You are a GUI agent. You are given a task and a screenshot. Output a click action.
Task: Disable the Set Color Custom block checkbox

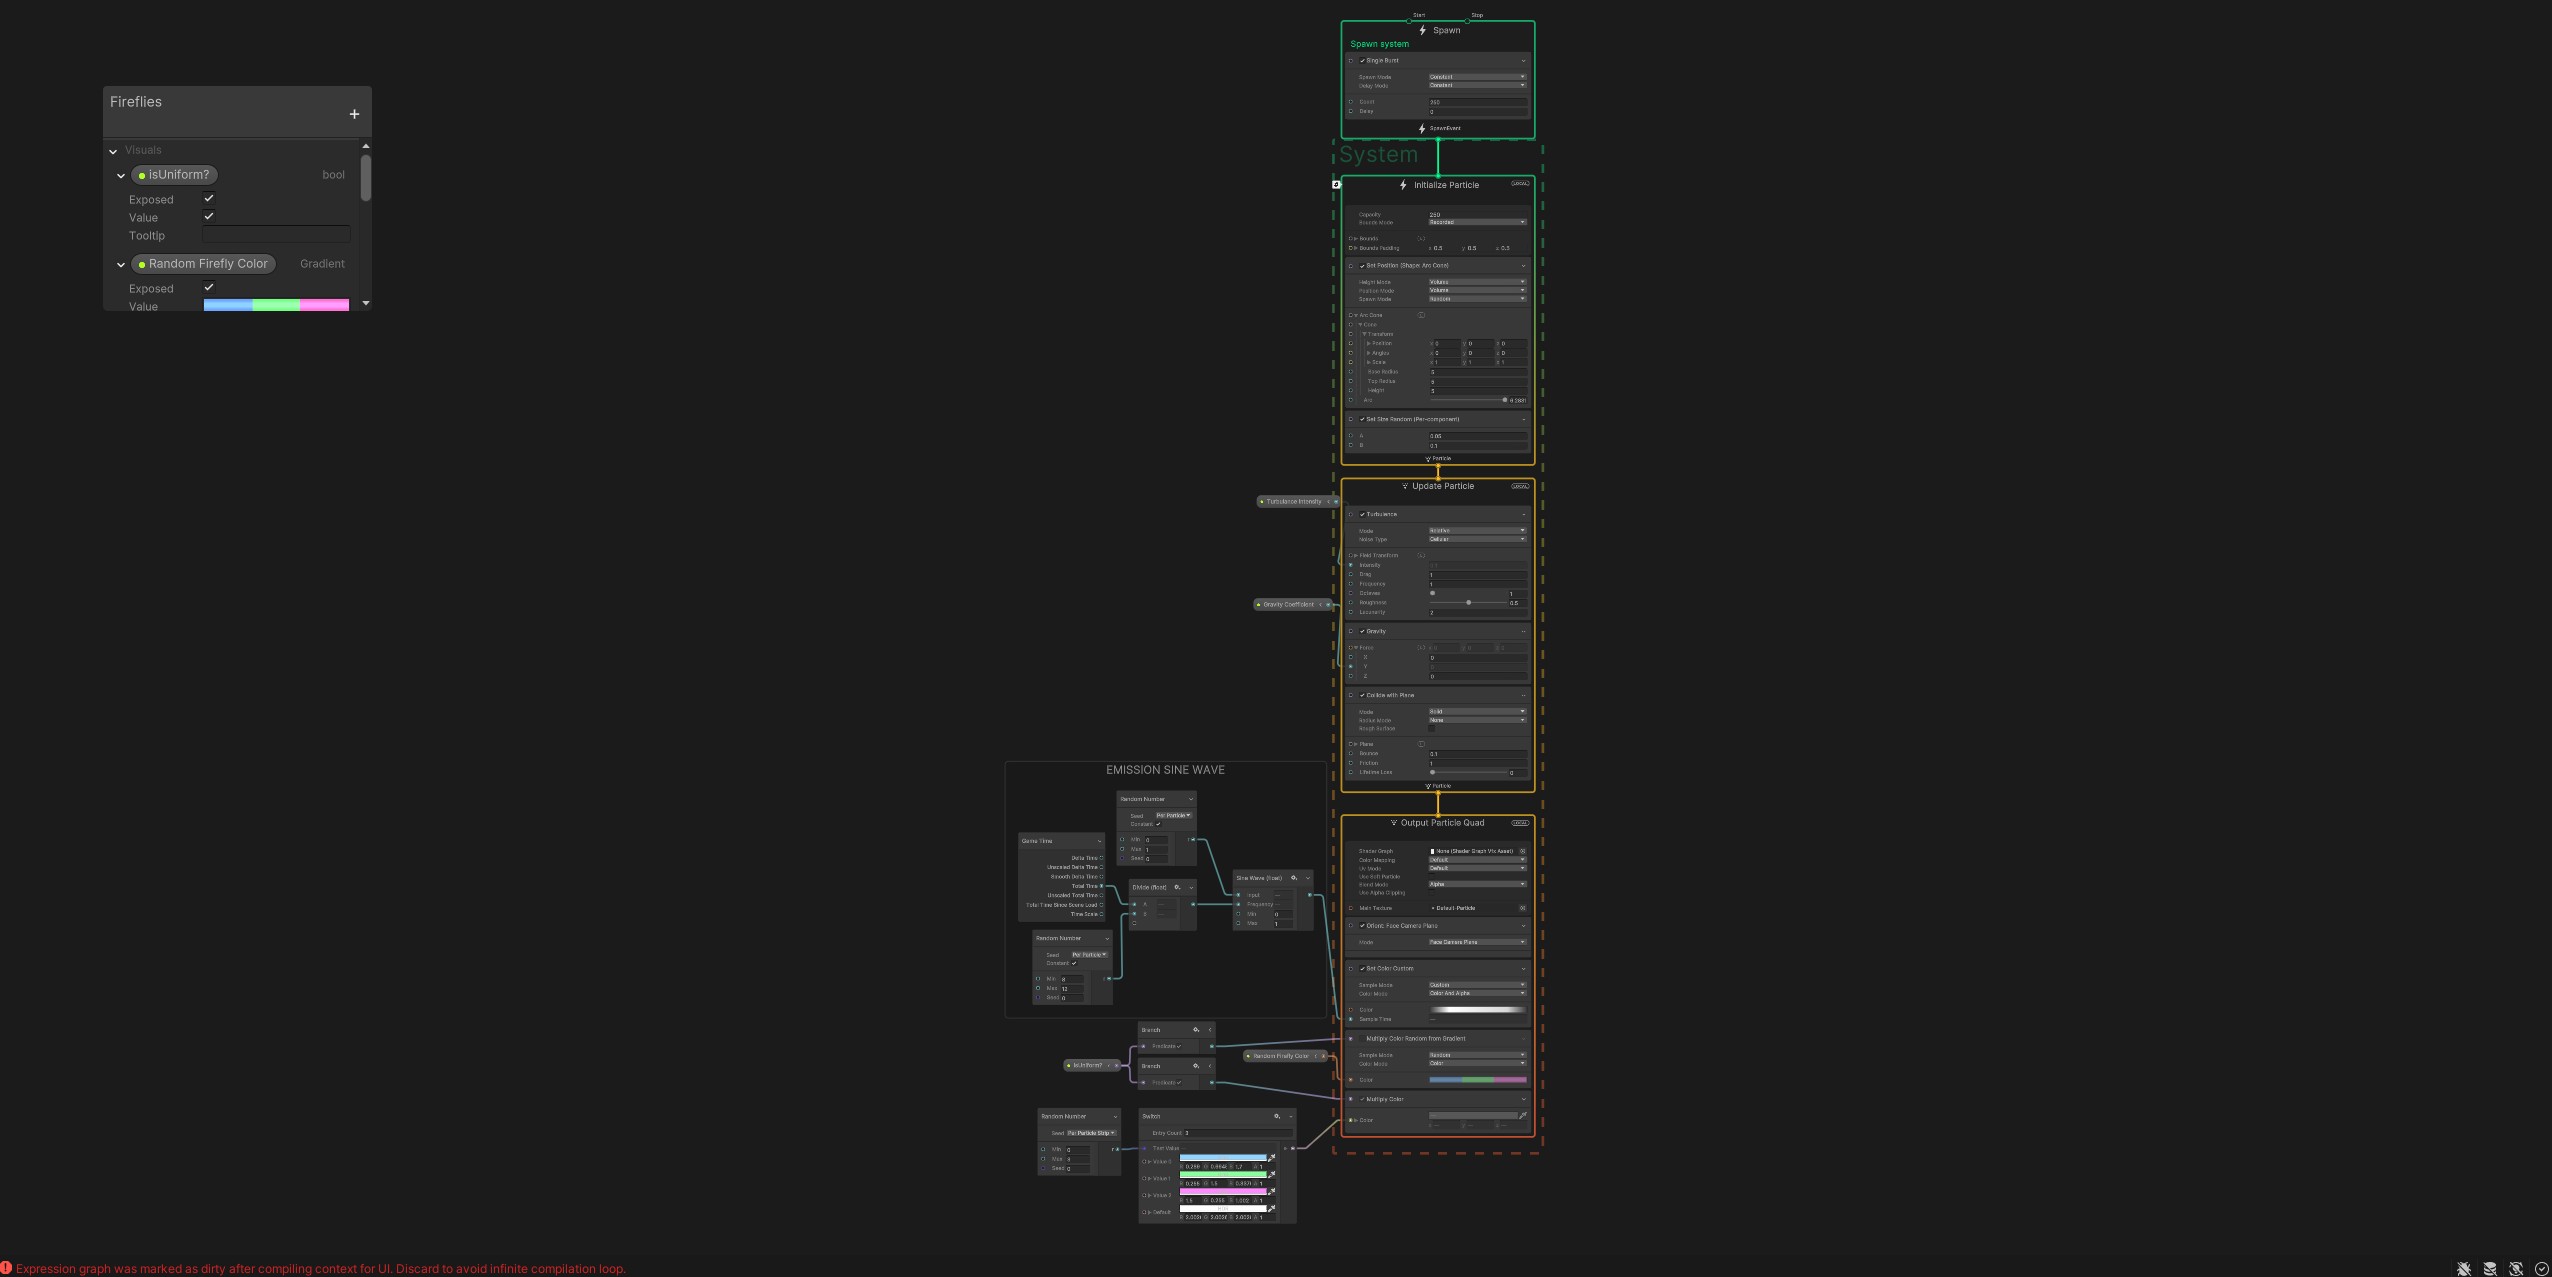point(1362,968)
